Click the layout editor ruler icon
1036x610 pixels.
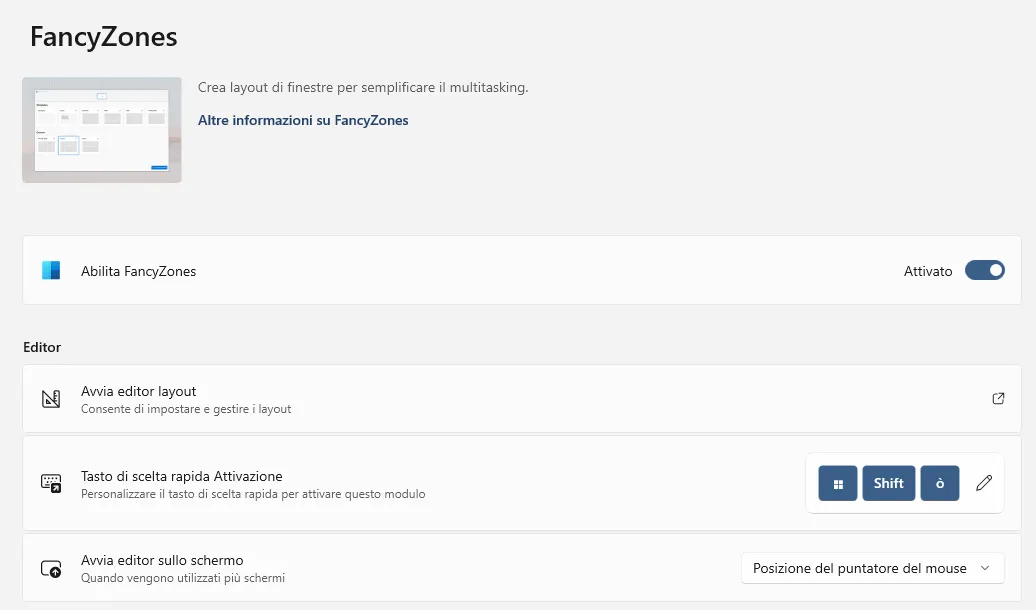point(51,399)
